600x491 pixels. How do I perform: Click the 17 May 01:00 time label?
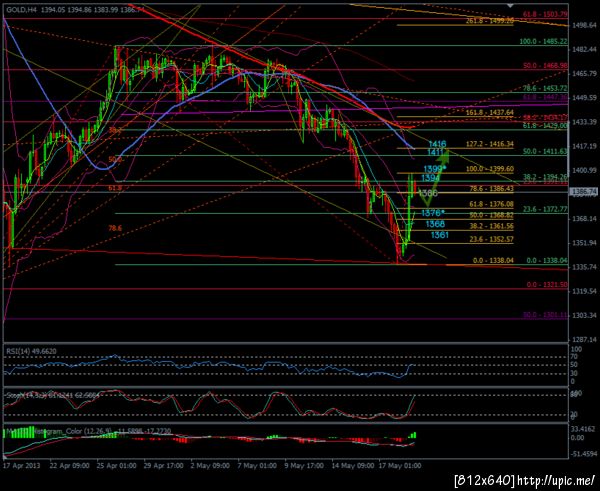click(x=401, y=466)
